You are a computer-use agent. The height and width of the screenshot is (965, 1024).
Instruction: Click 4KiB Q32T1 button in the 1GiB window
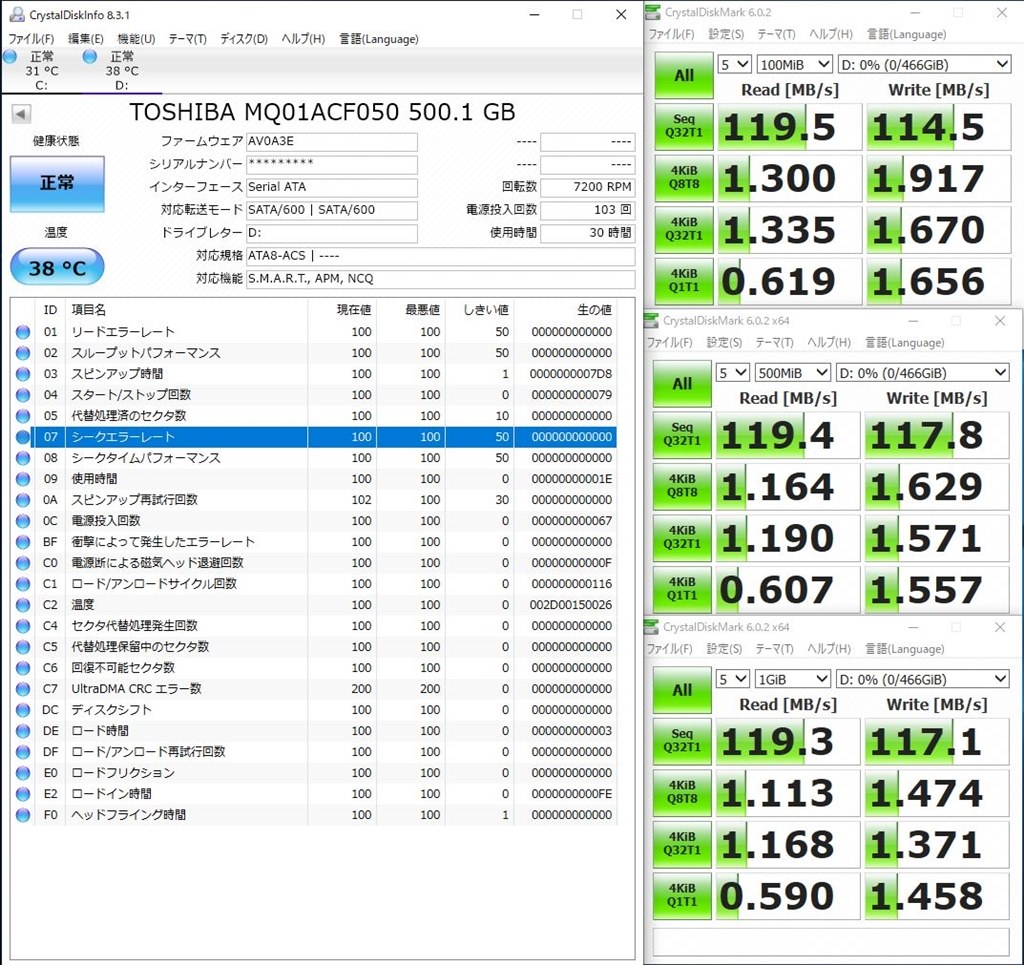tap(682, 844)
